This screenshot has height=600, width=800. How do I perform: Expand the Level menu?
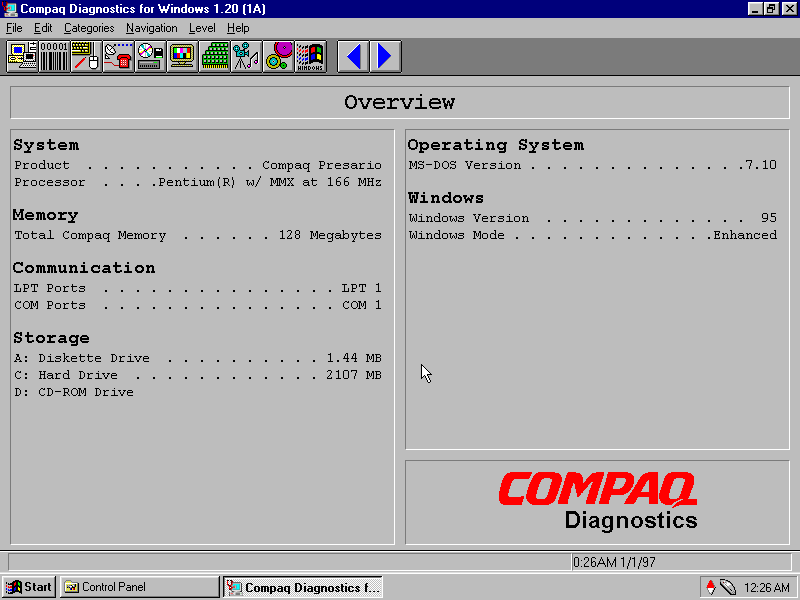point(202,28)
